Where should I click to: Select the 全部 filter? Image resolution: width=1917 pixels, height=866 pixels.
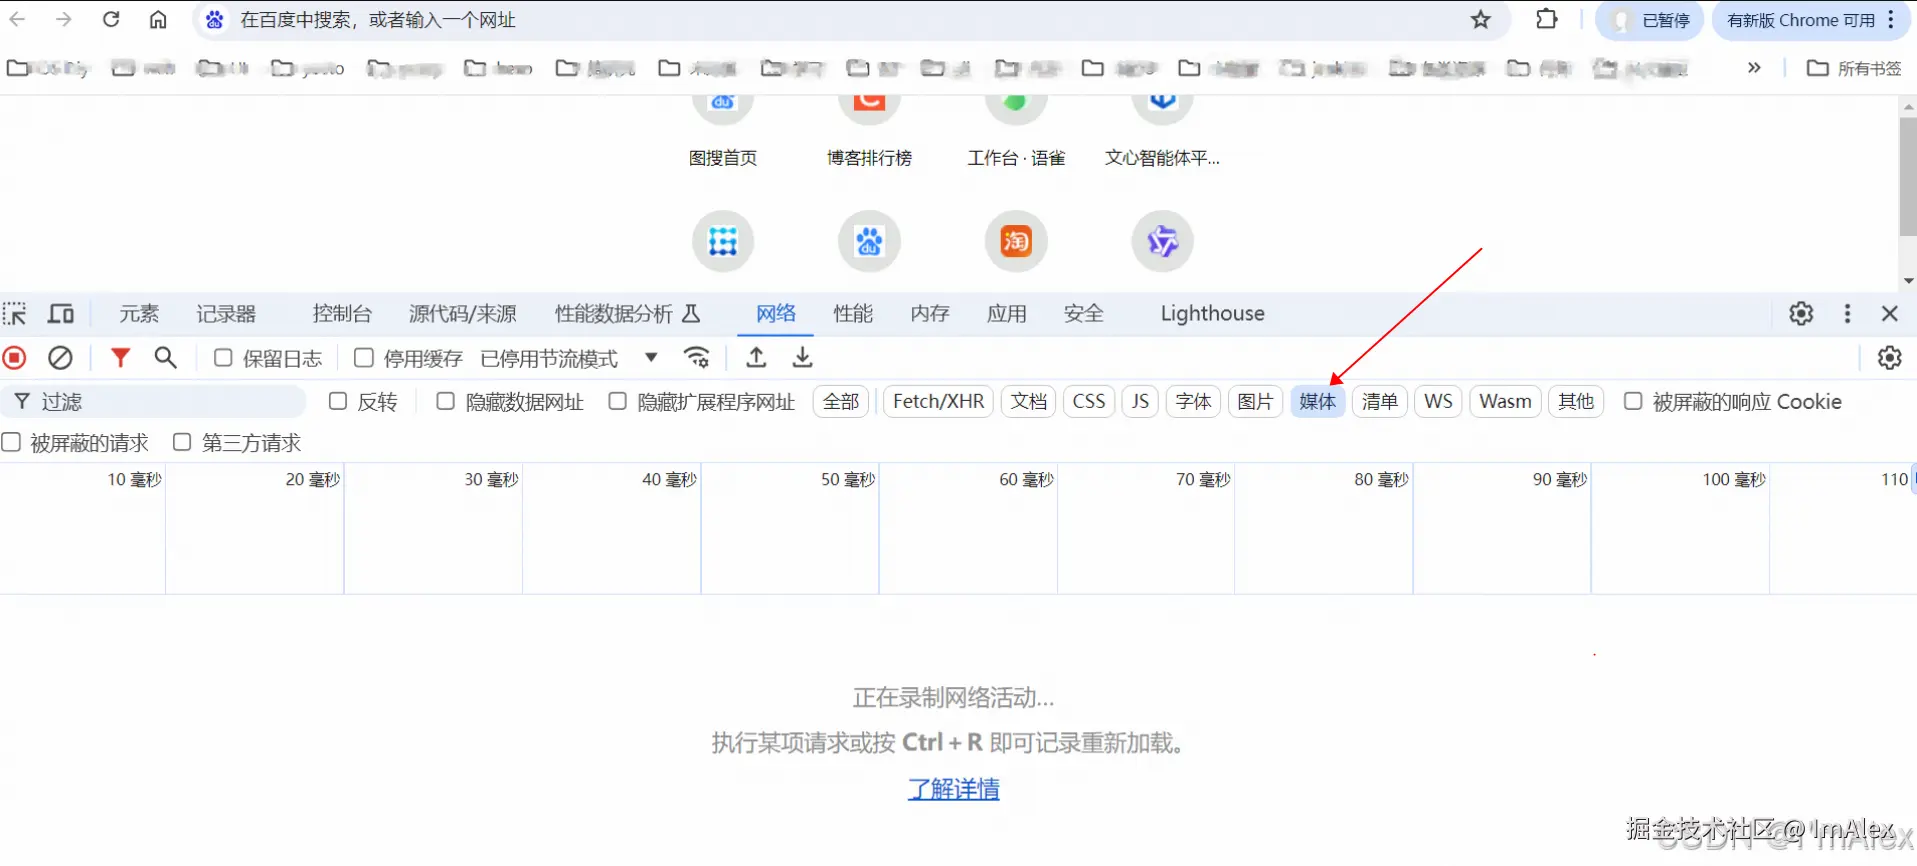841,402
